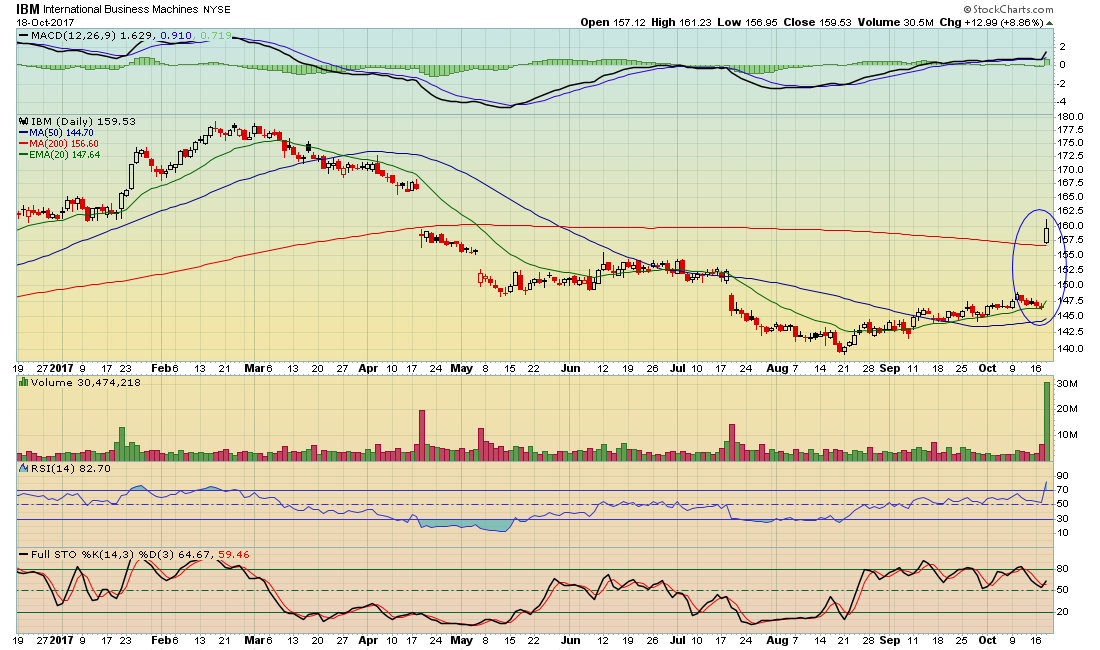Click the Low 156.95 value
This screenshot has height=650, width=1100.
point(747,22)
